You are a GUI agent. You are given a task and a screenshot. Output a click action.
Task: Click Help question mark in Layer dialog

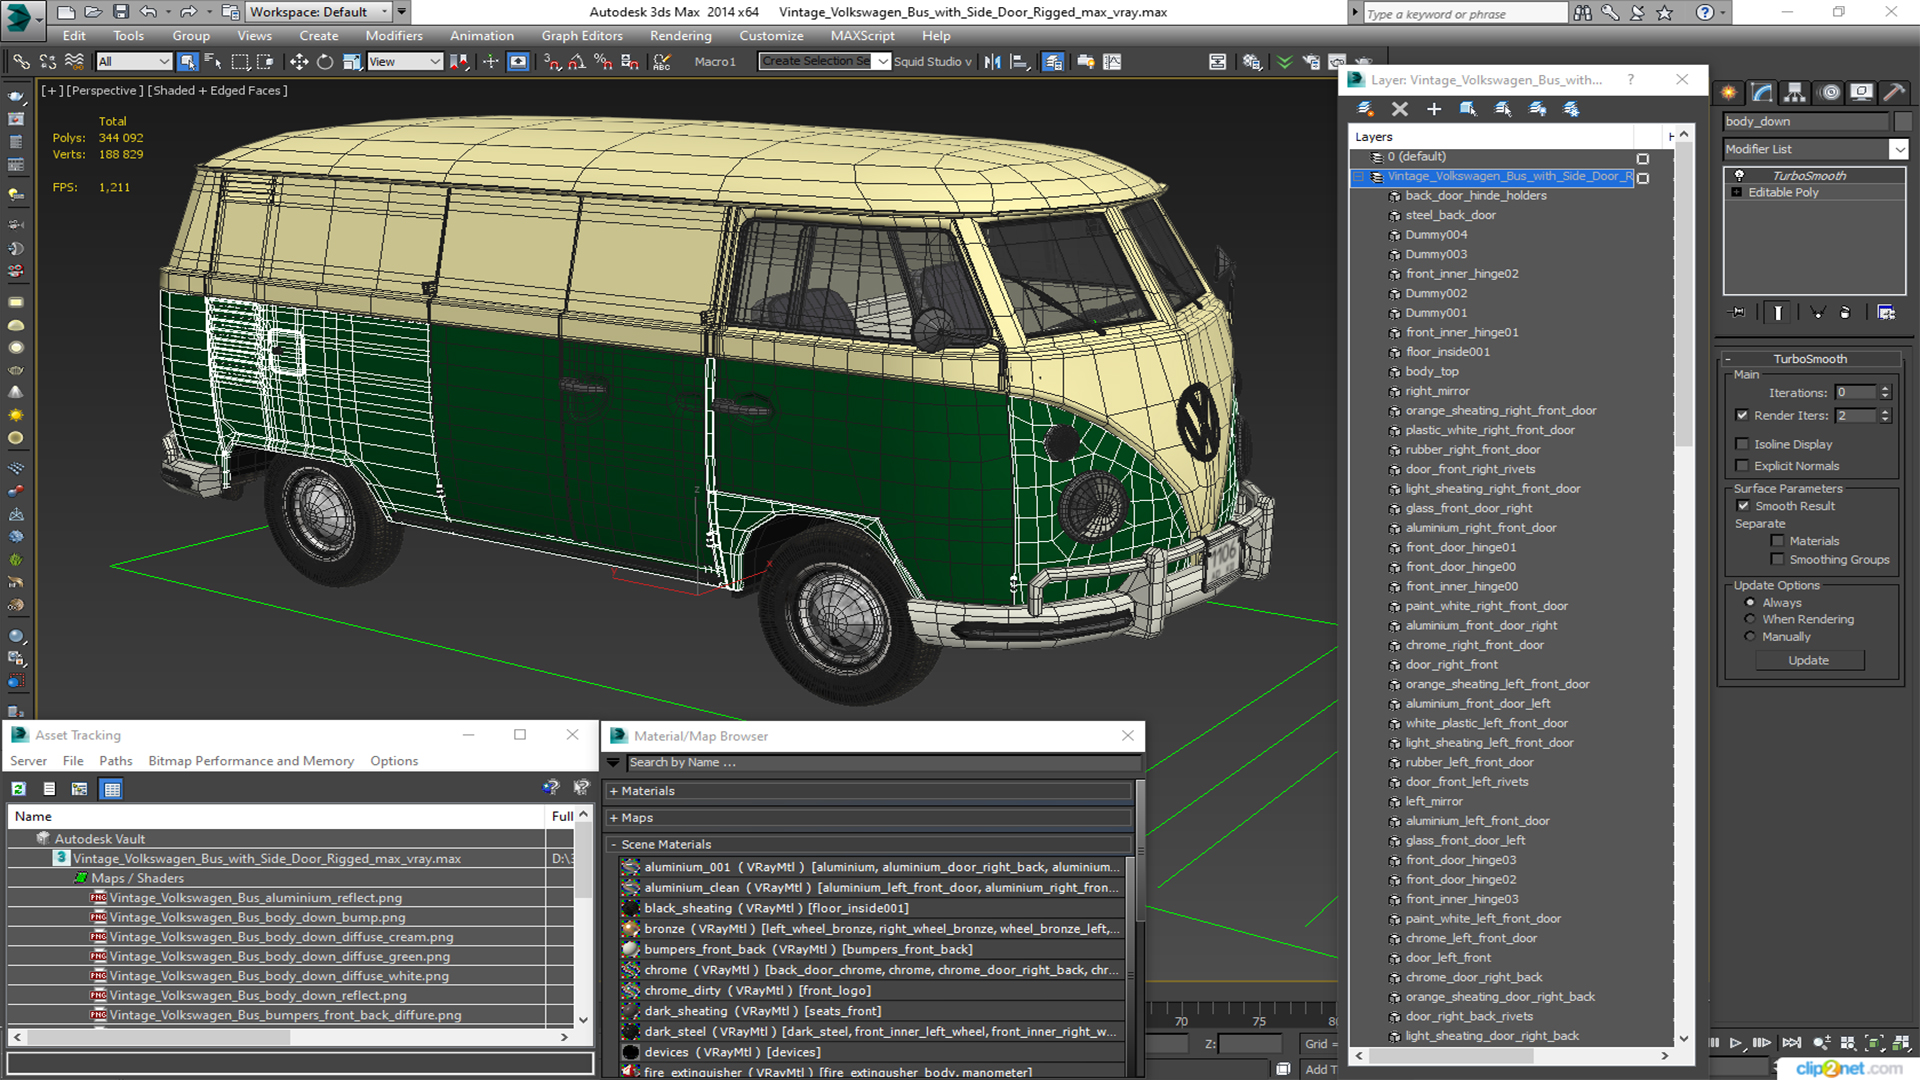(1631, 80)
